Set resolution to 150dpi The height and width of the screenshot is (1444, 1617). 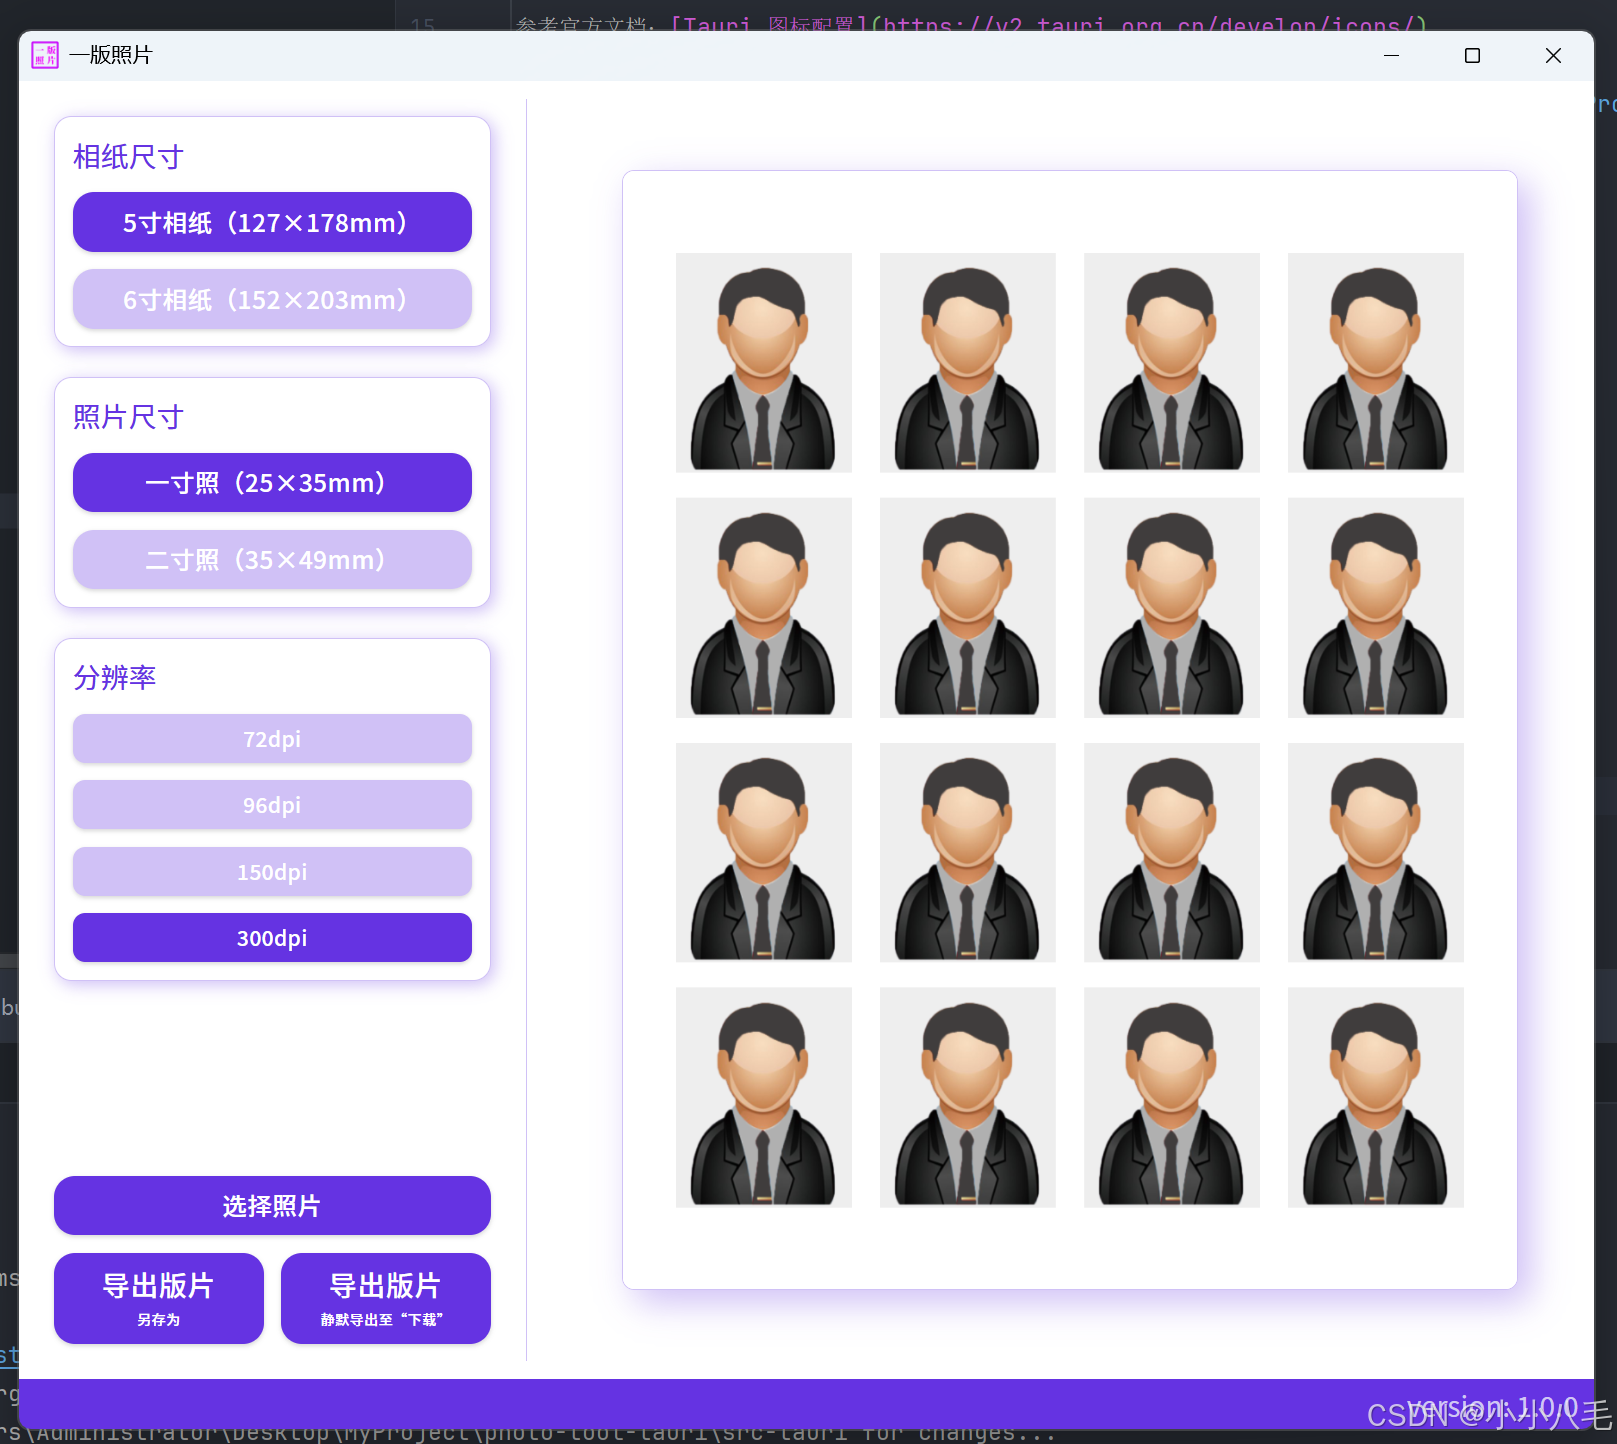pos(272,872)
